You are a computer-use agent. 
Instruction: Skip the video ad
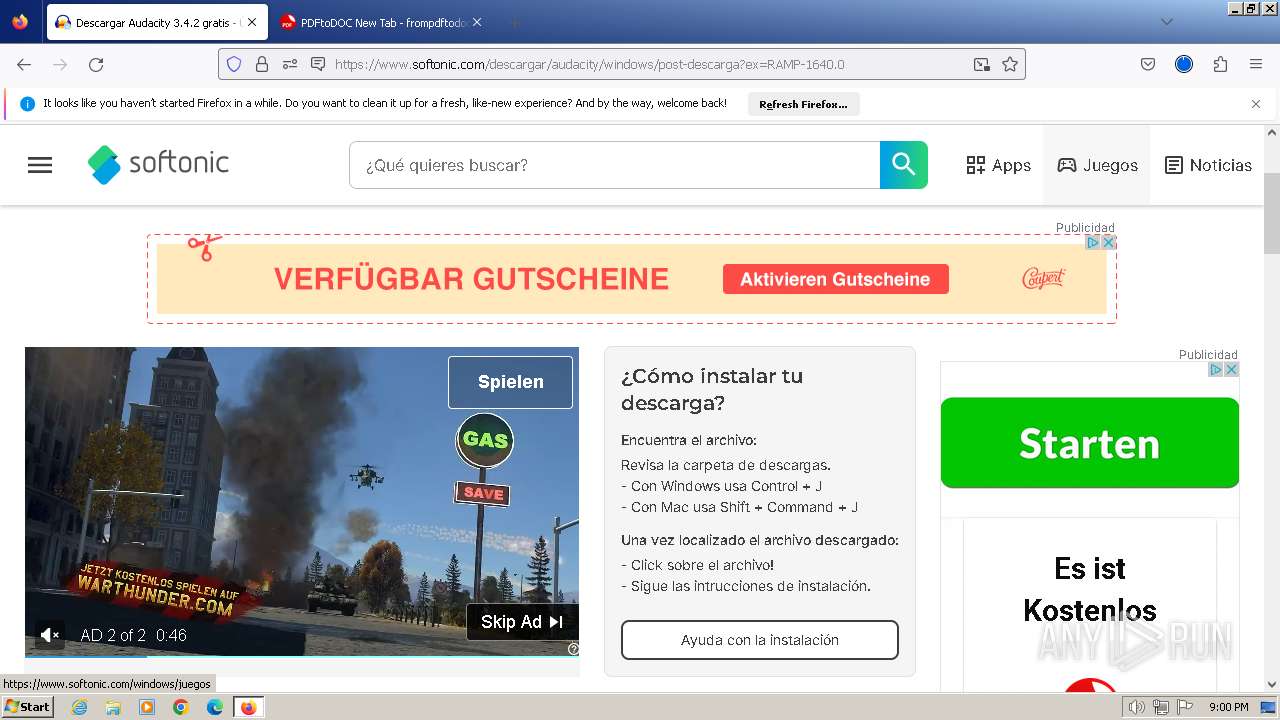[522, 622]
